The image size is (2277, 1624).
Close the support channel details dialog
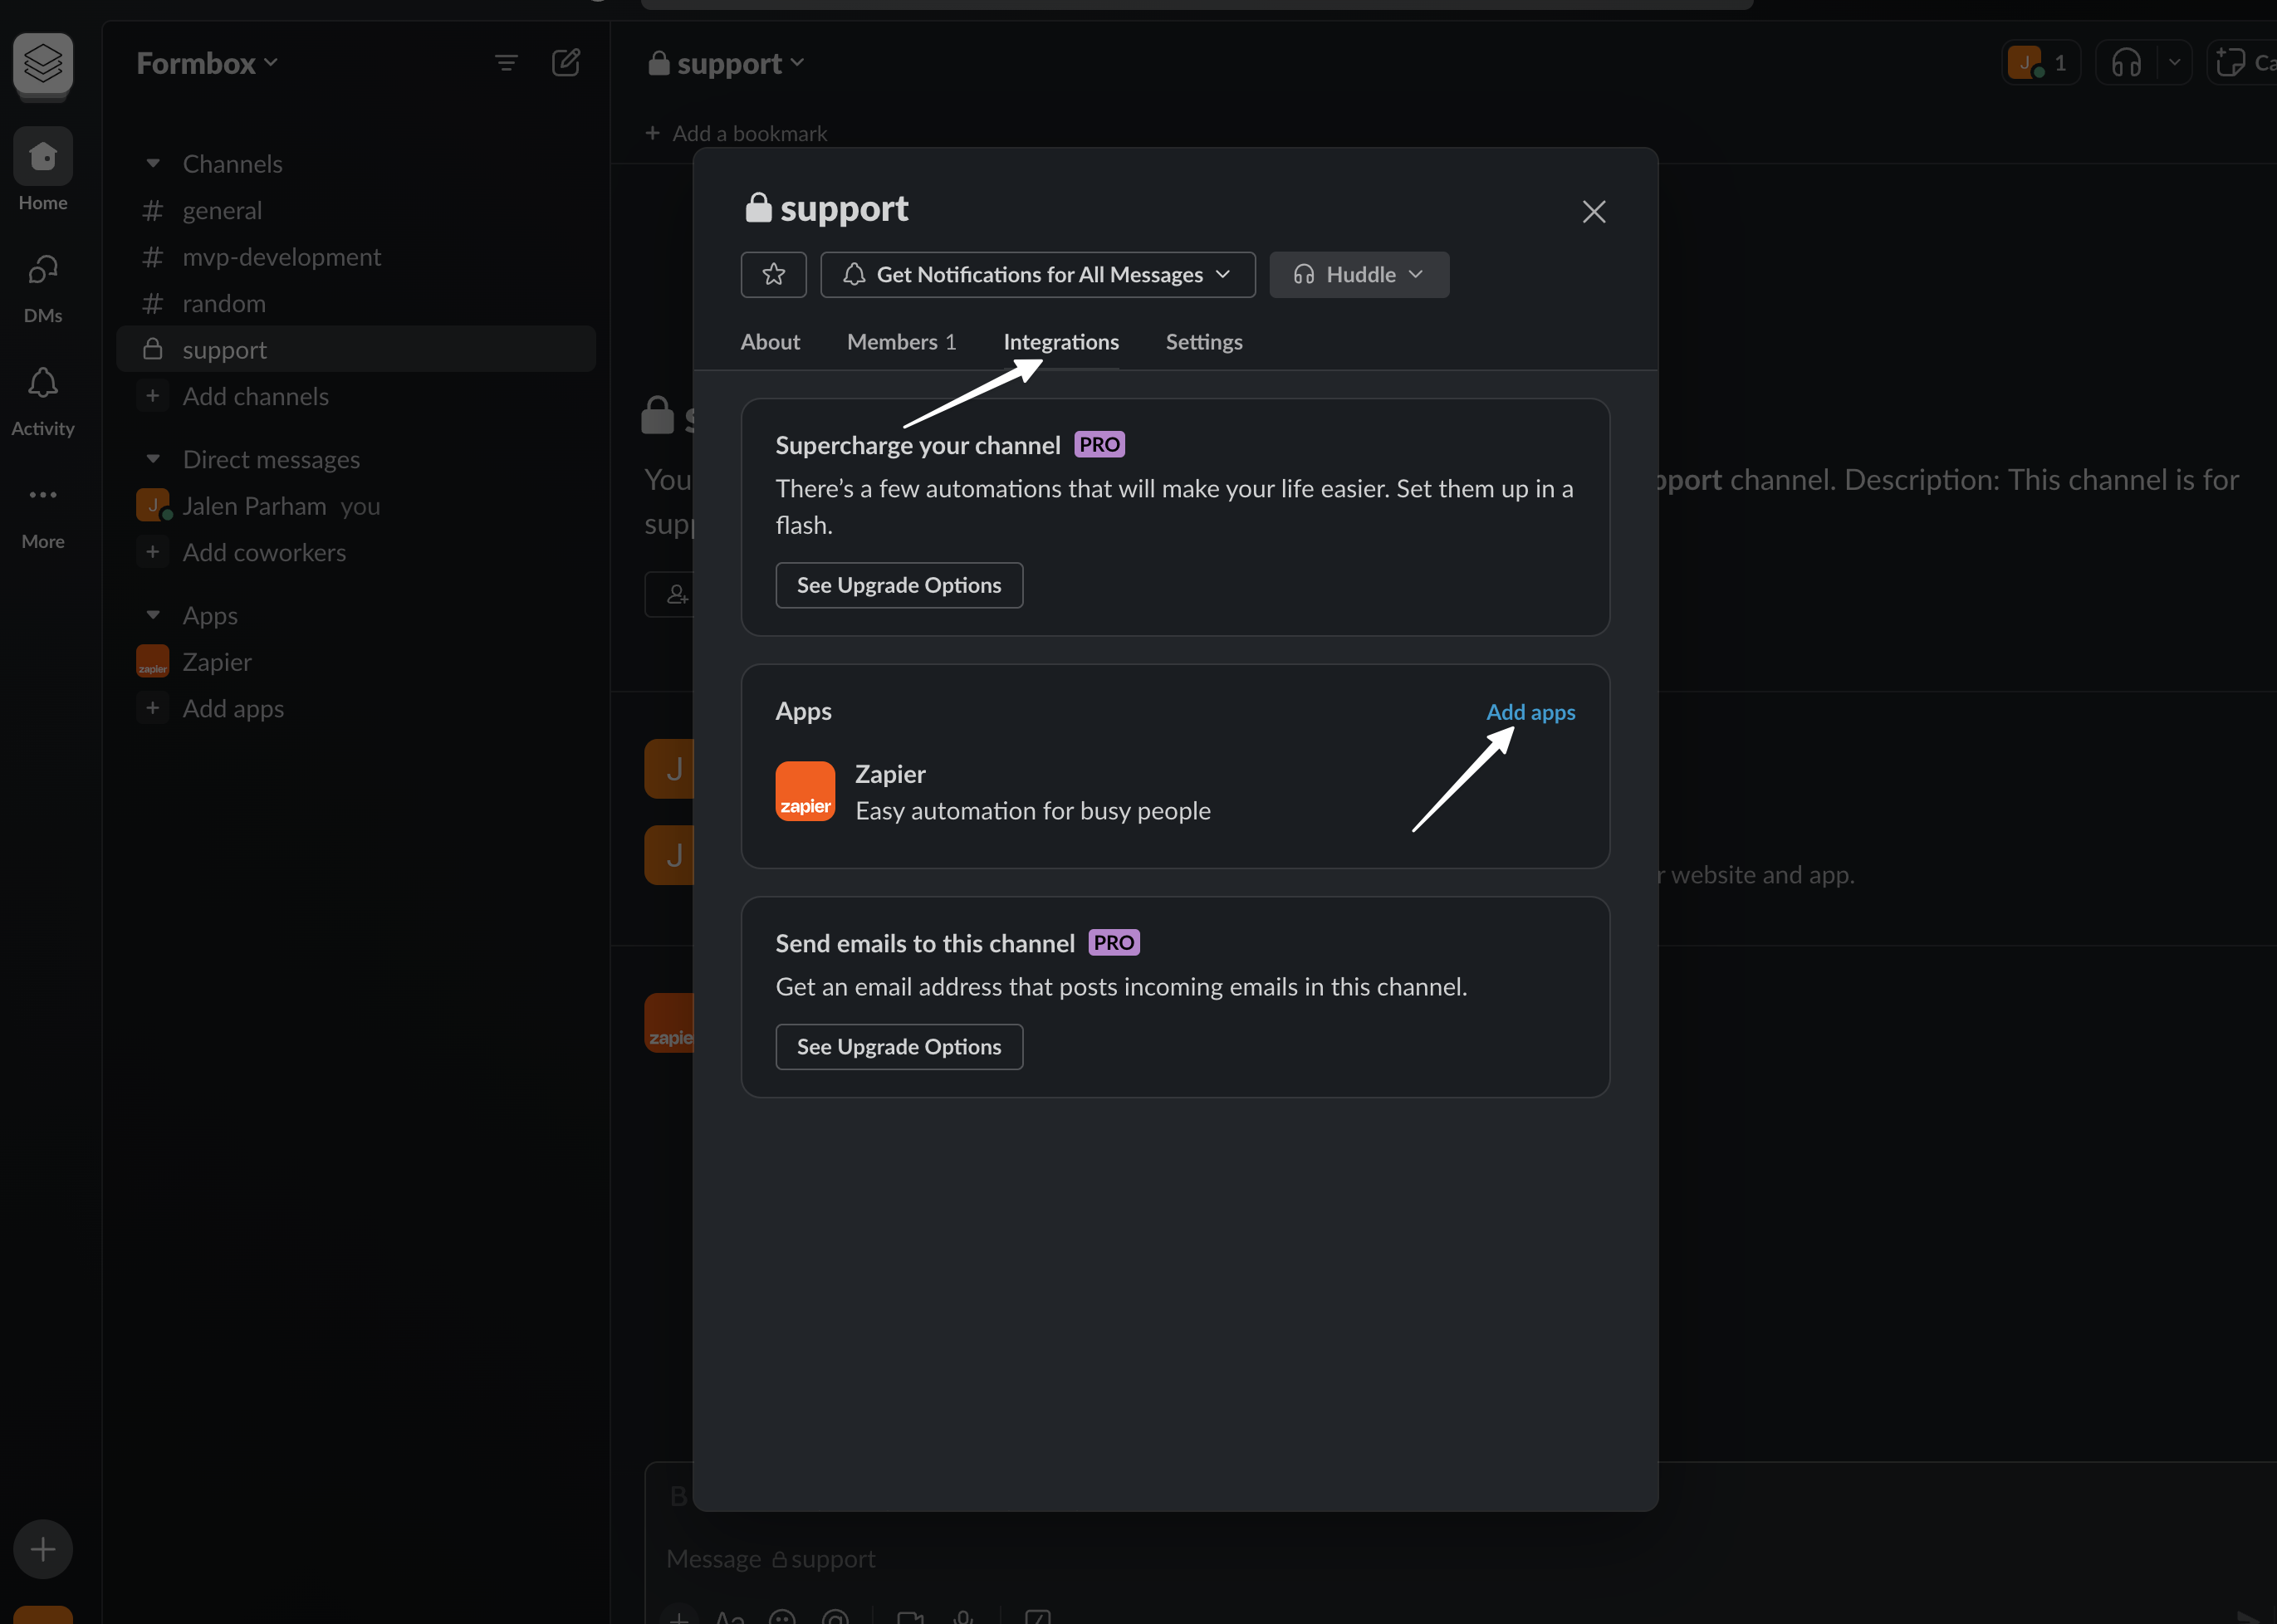[x=1594, y=211]
